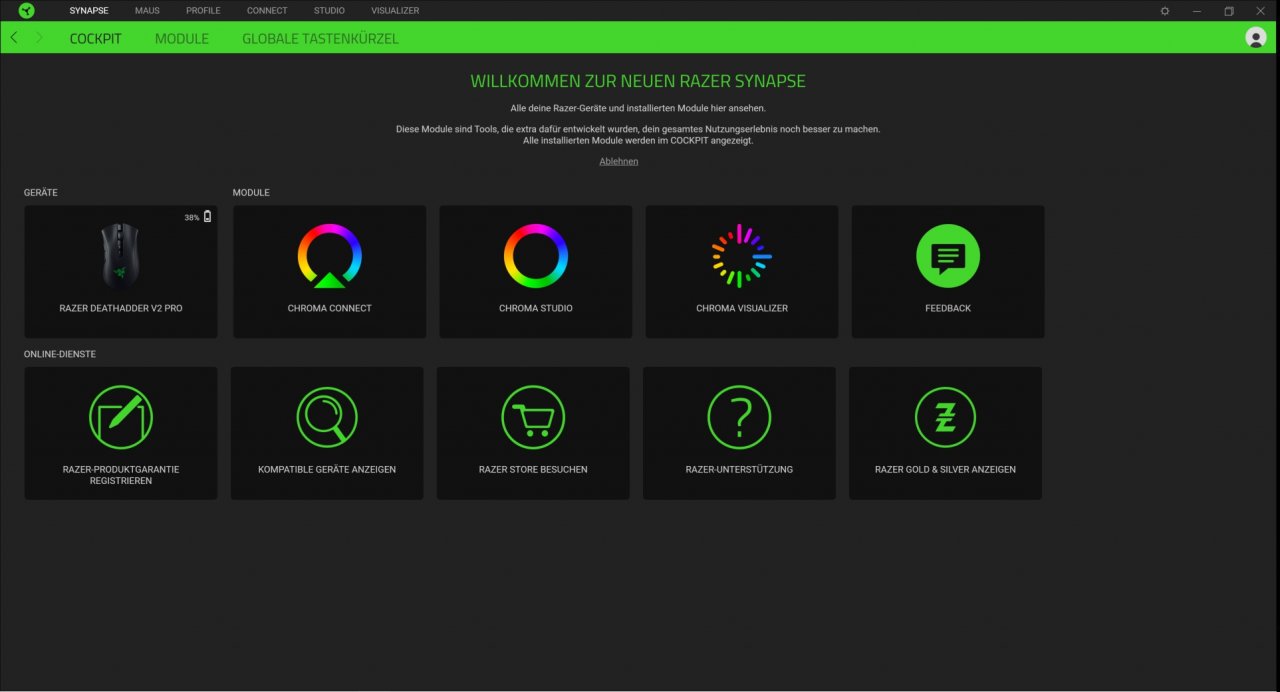The image size is (1280, 692).
Task: Minimize the Synapse window
Action: pos(1197,11)
